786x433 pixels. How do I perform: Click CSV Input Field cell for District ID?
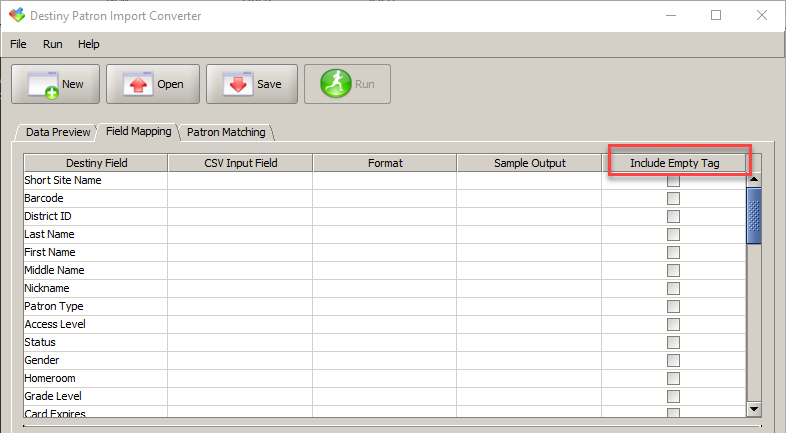click(x=240, y=216)
